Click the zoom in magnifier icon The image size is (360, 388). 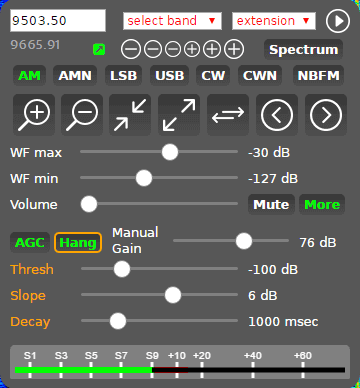pos(34,115)
